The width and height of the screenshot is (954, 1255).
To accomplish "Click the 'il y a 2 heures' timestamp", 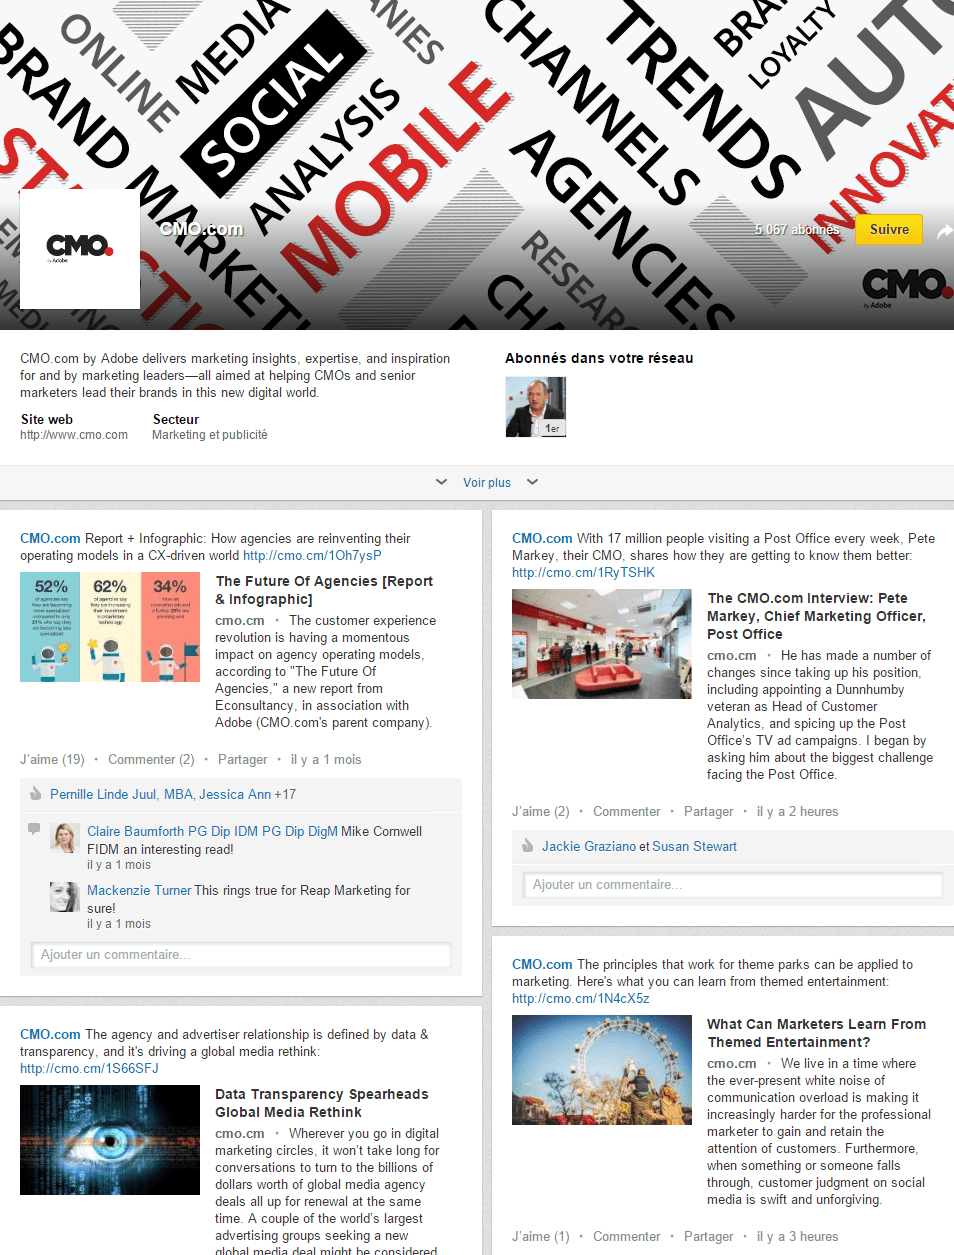I will (x=798, y=812).
